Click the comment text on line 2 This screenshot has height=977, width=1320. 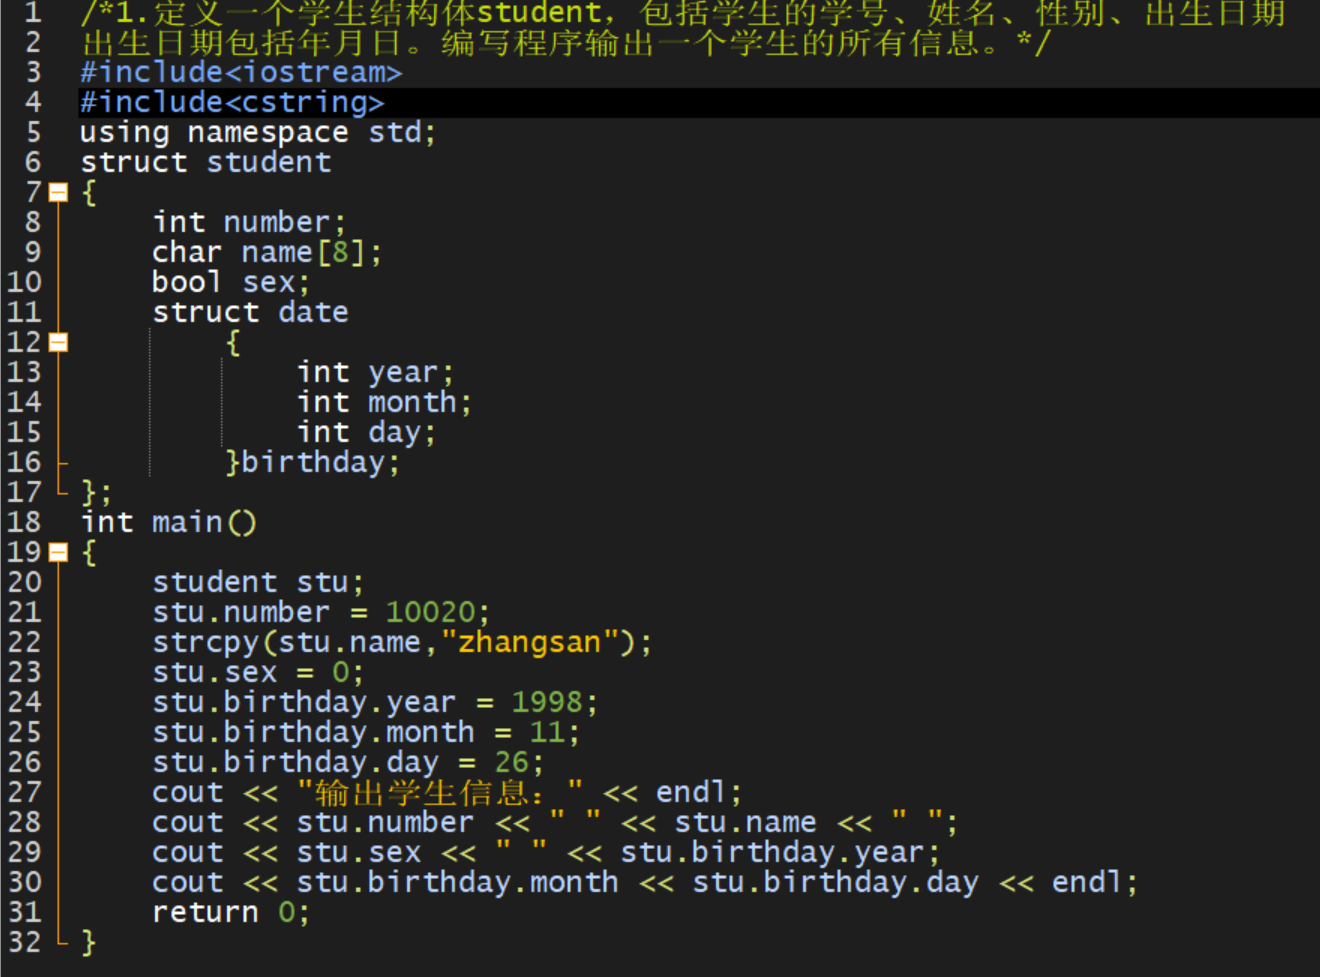tap(566, 43)
